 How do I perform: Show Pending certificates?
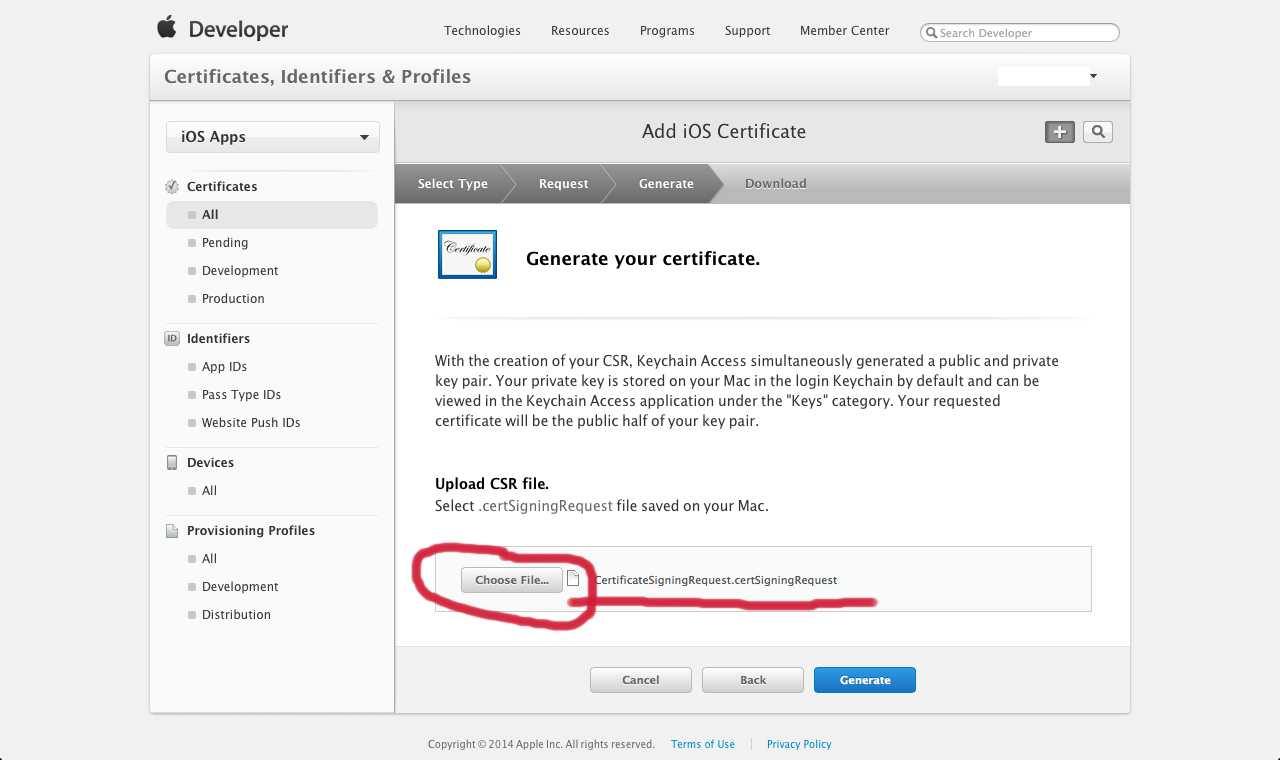(225, 243)
